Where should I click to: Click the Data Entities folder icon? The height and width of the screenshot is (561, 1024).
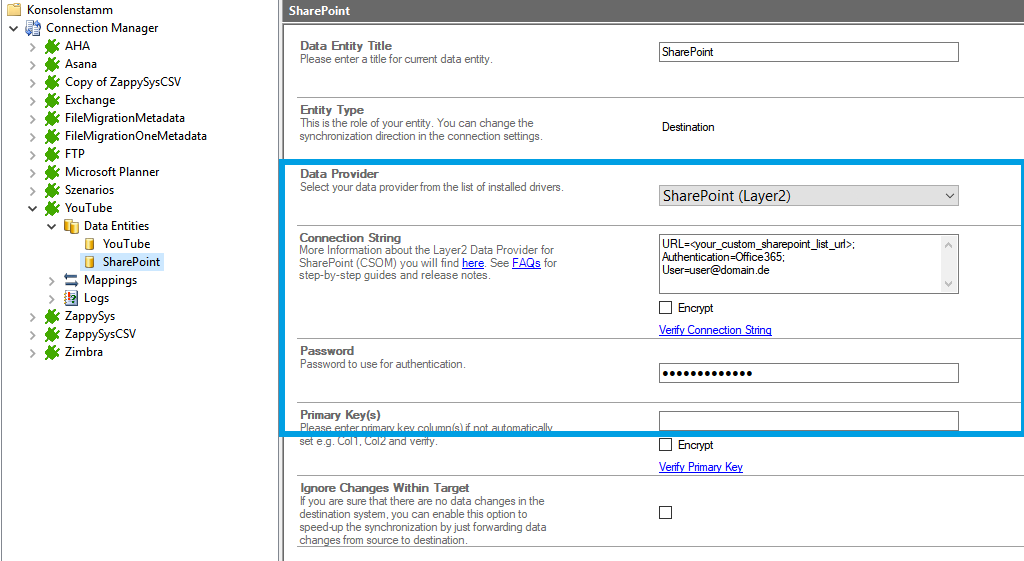pos(71,226)
